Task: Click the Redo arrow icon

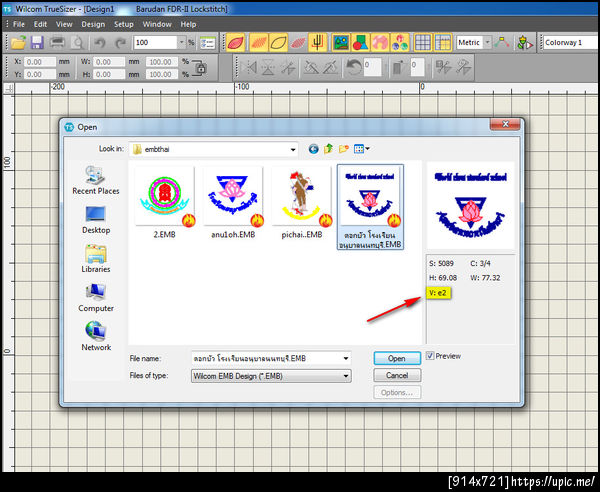Action: (120, 42)
